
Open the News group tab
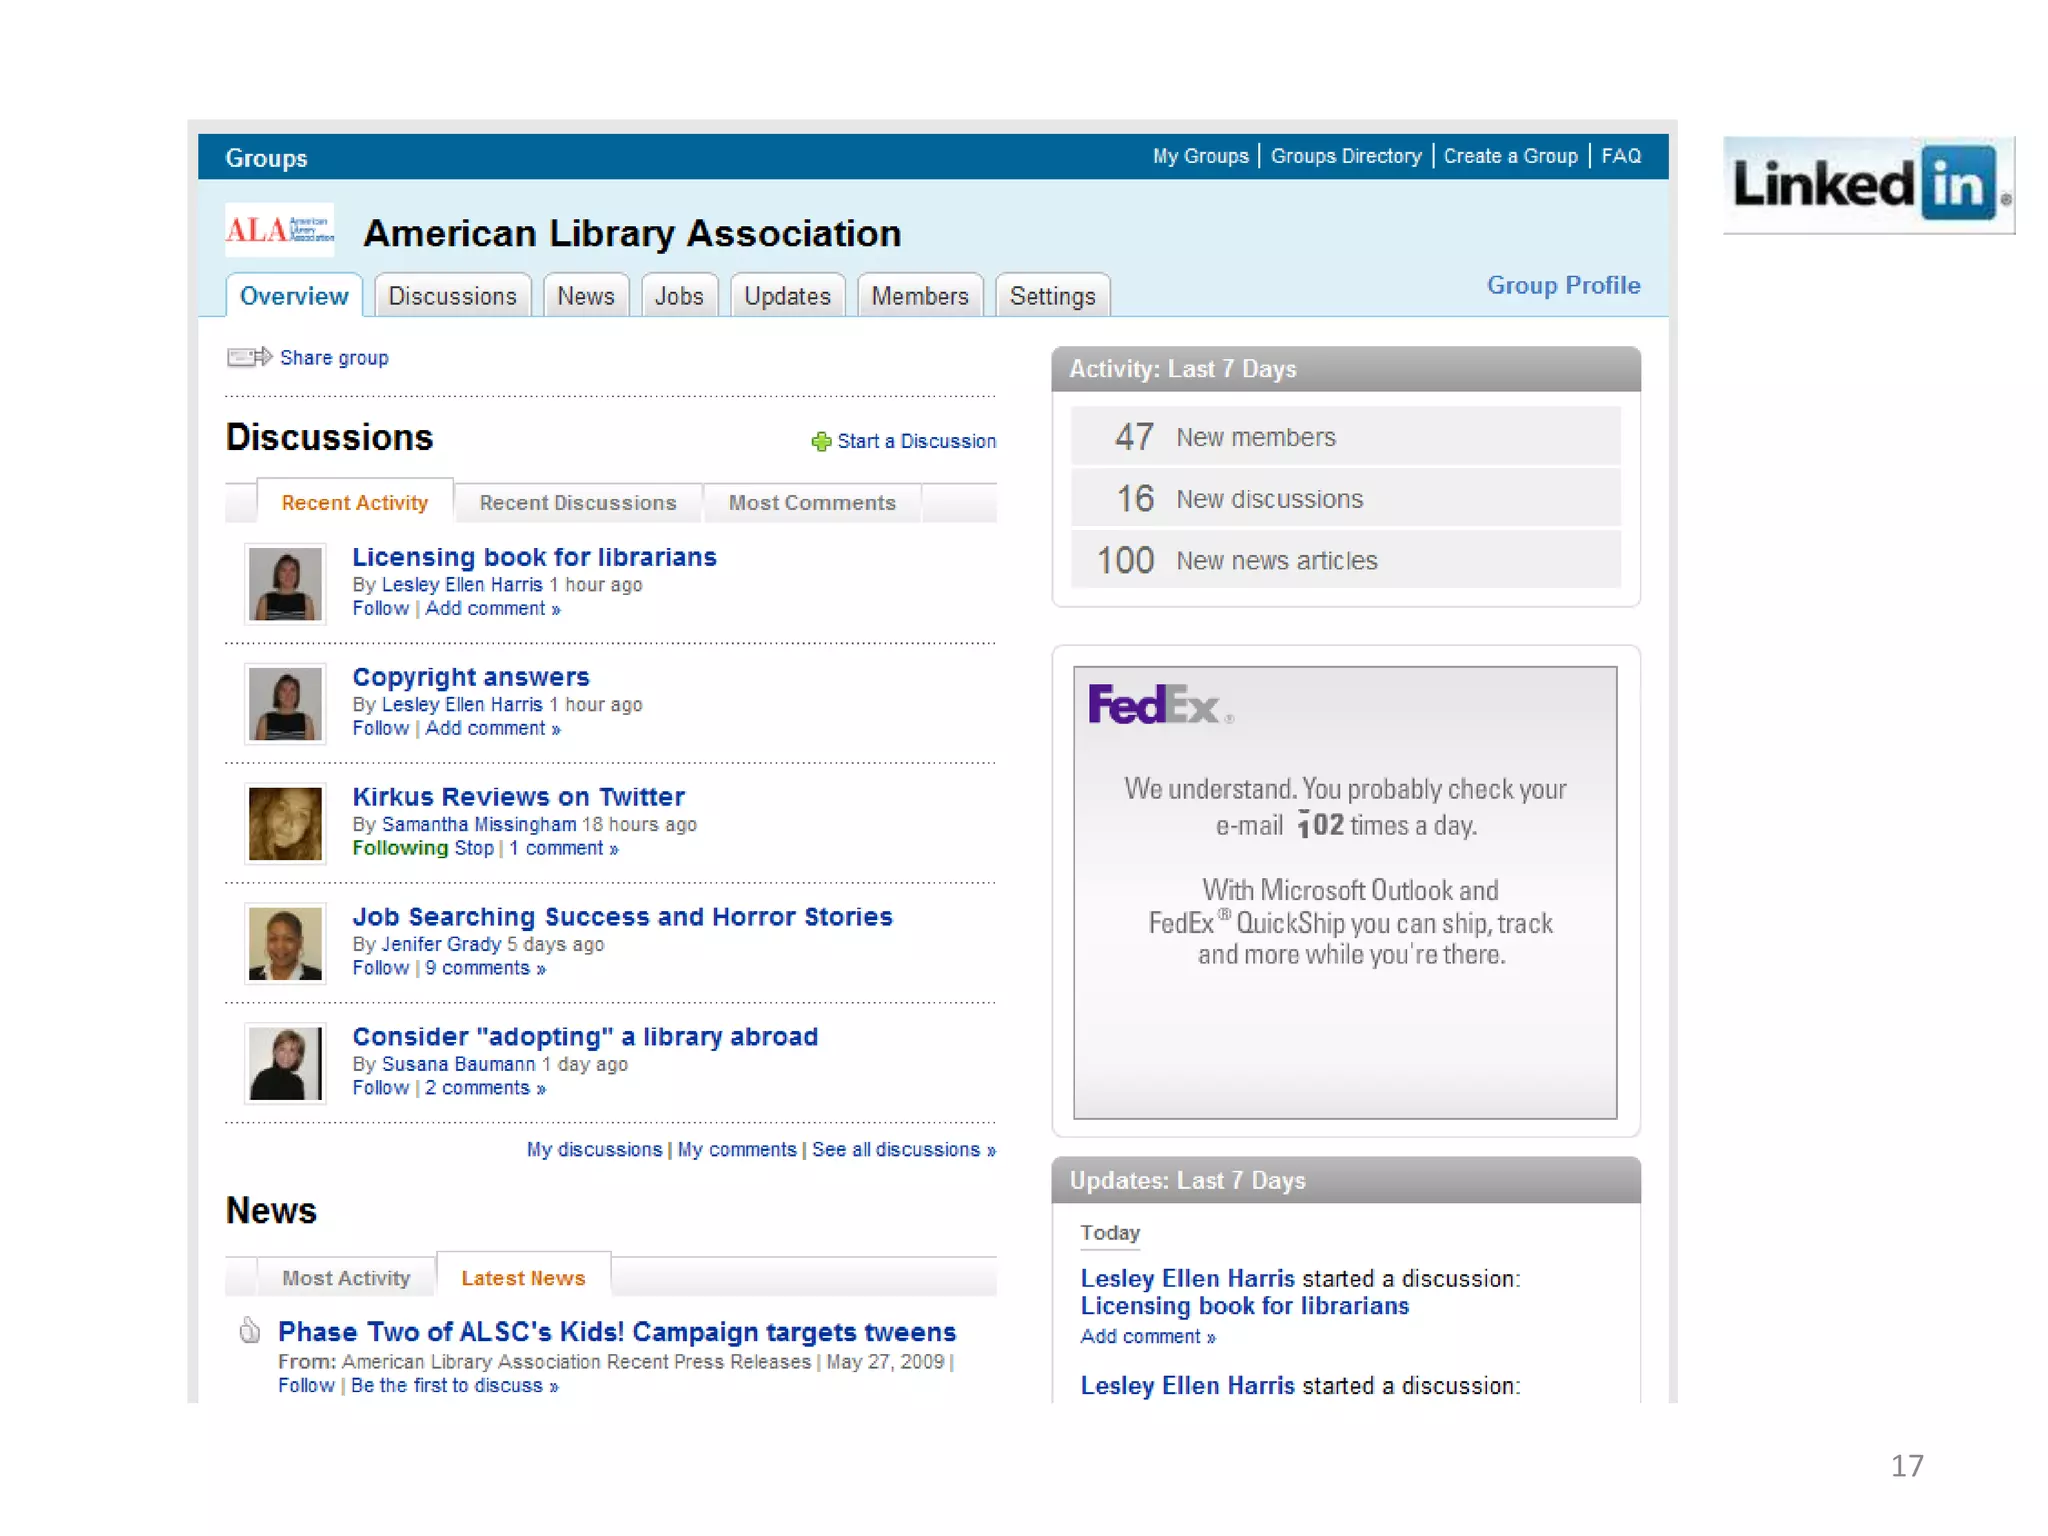(x=586, y=296)
